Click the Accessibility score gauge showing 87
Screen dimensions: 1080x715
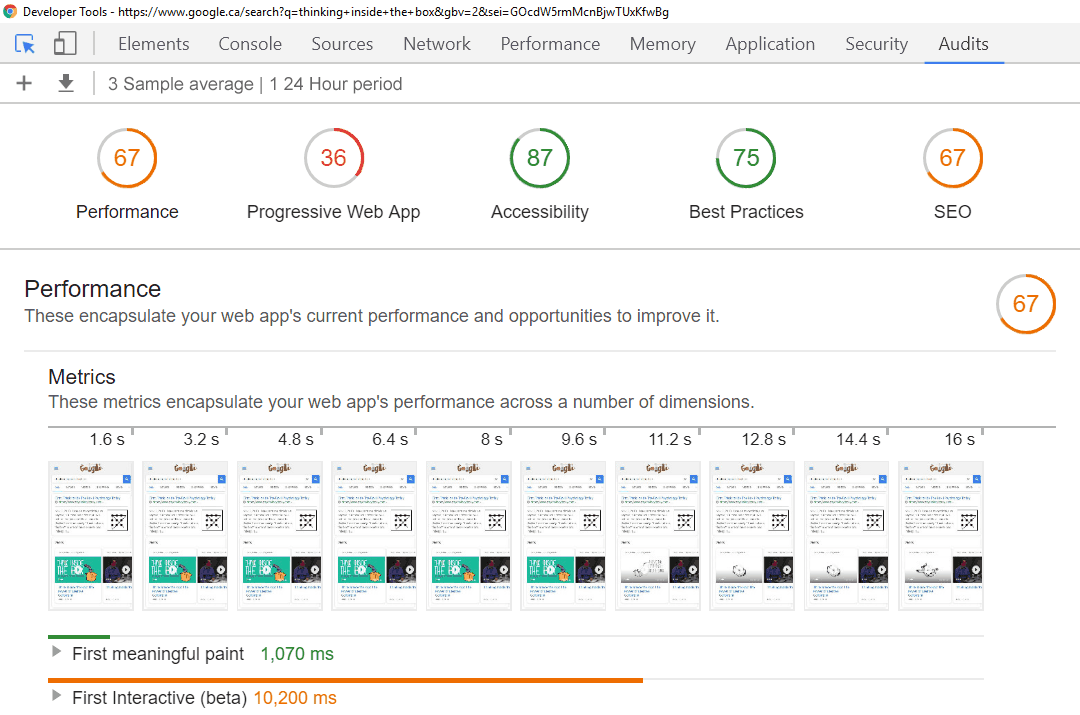tap(540, 158)
